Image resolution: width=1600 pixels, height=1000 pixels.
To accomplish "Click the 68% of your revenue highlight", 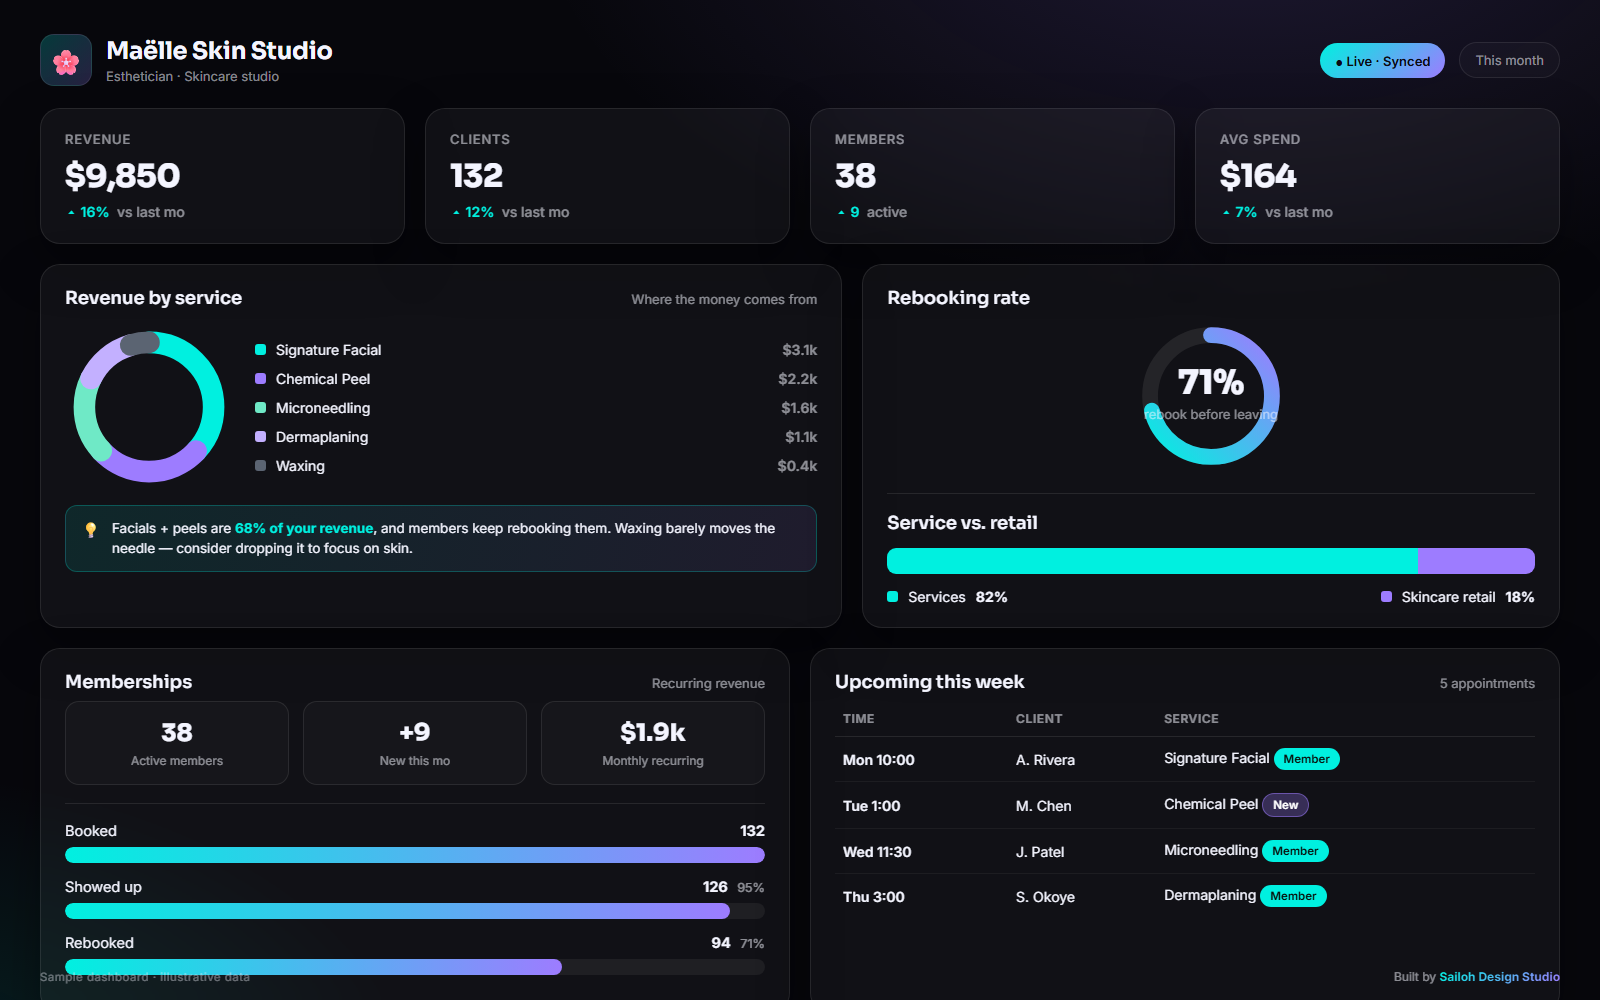I will point(304,528).
